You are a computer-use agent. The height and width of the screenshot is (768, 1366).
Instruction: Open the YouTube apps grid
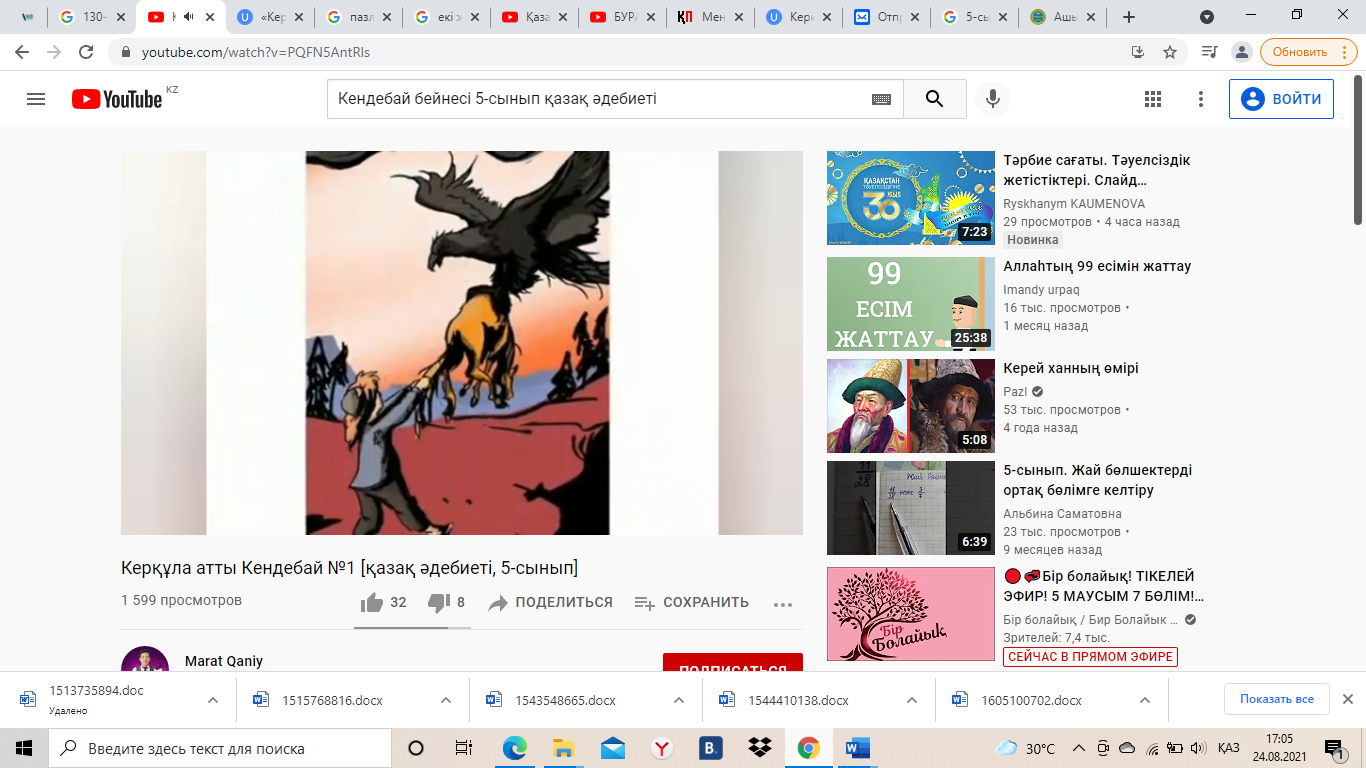pyautogui.click(x=1153, y=99)
